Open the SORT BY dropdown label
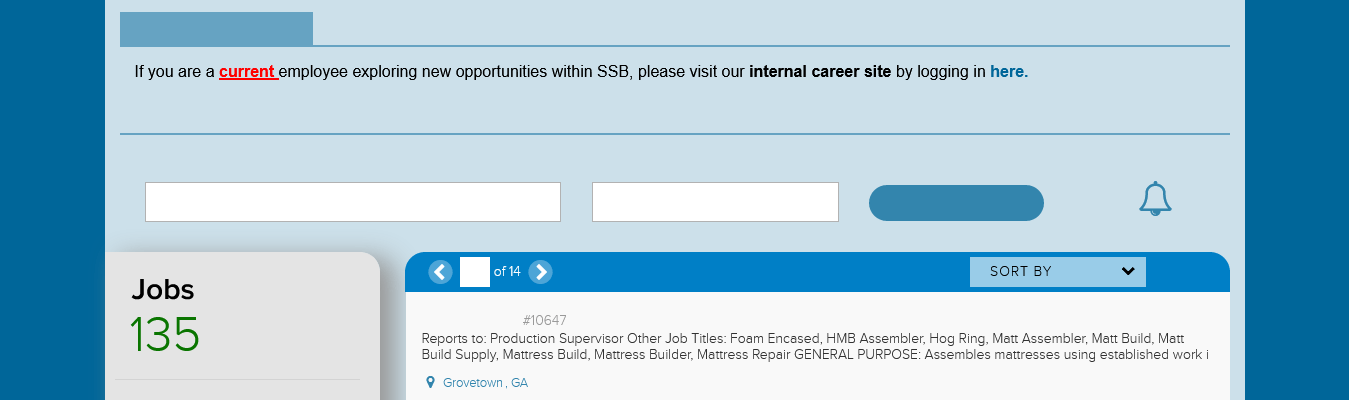1366x400 pixels. tap(1021, 272)
